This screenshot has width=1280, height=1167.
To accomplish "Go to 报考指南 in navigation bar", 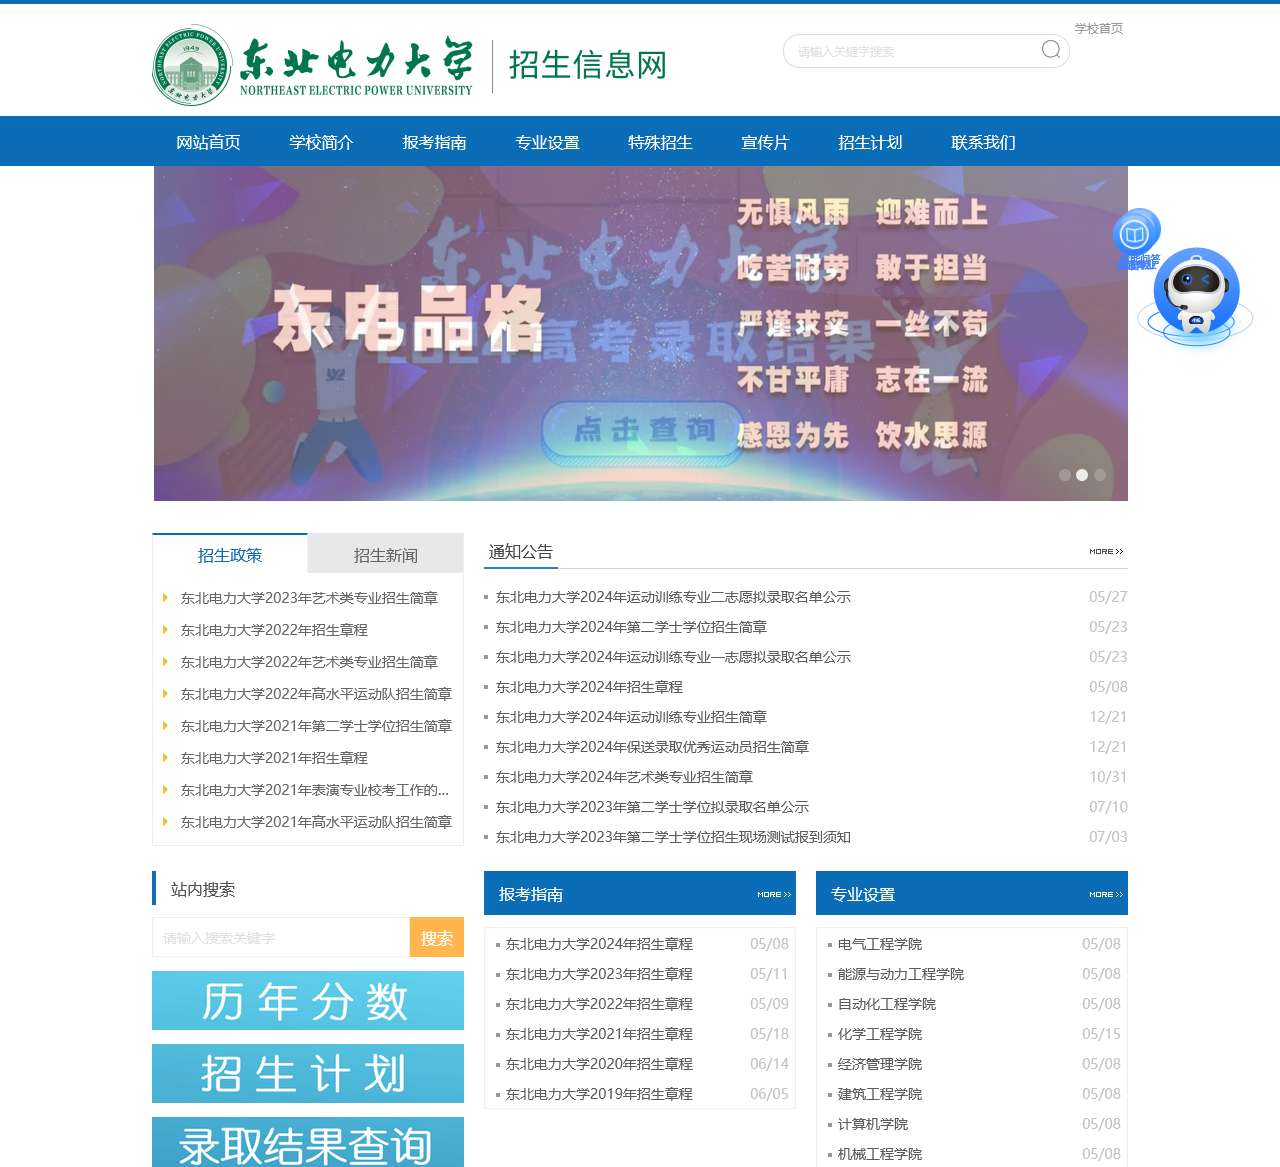I will (x=434, y=142).
